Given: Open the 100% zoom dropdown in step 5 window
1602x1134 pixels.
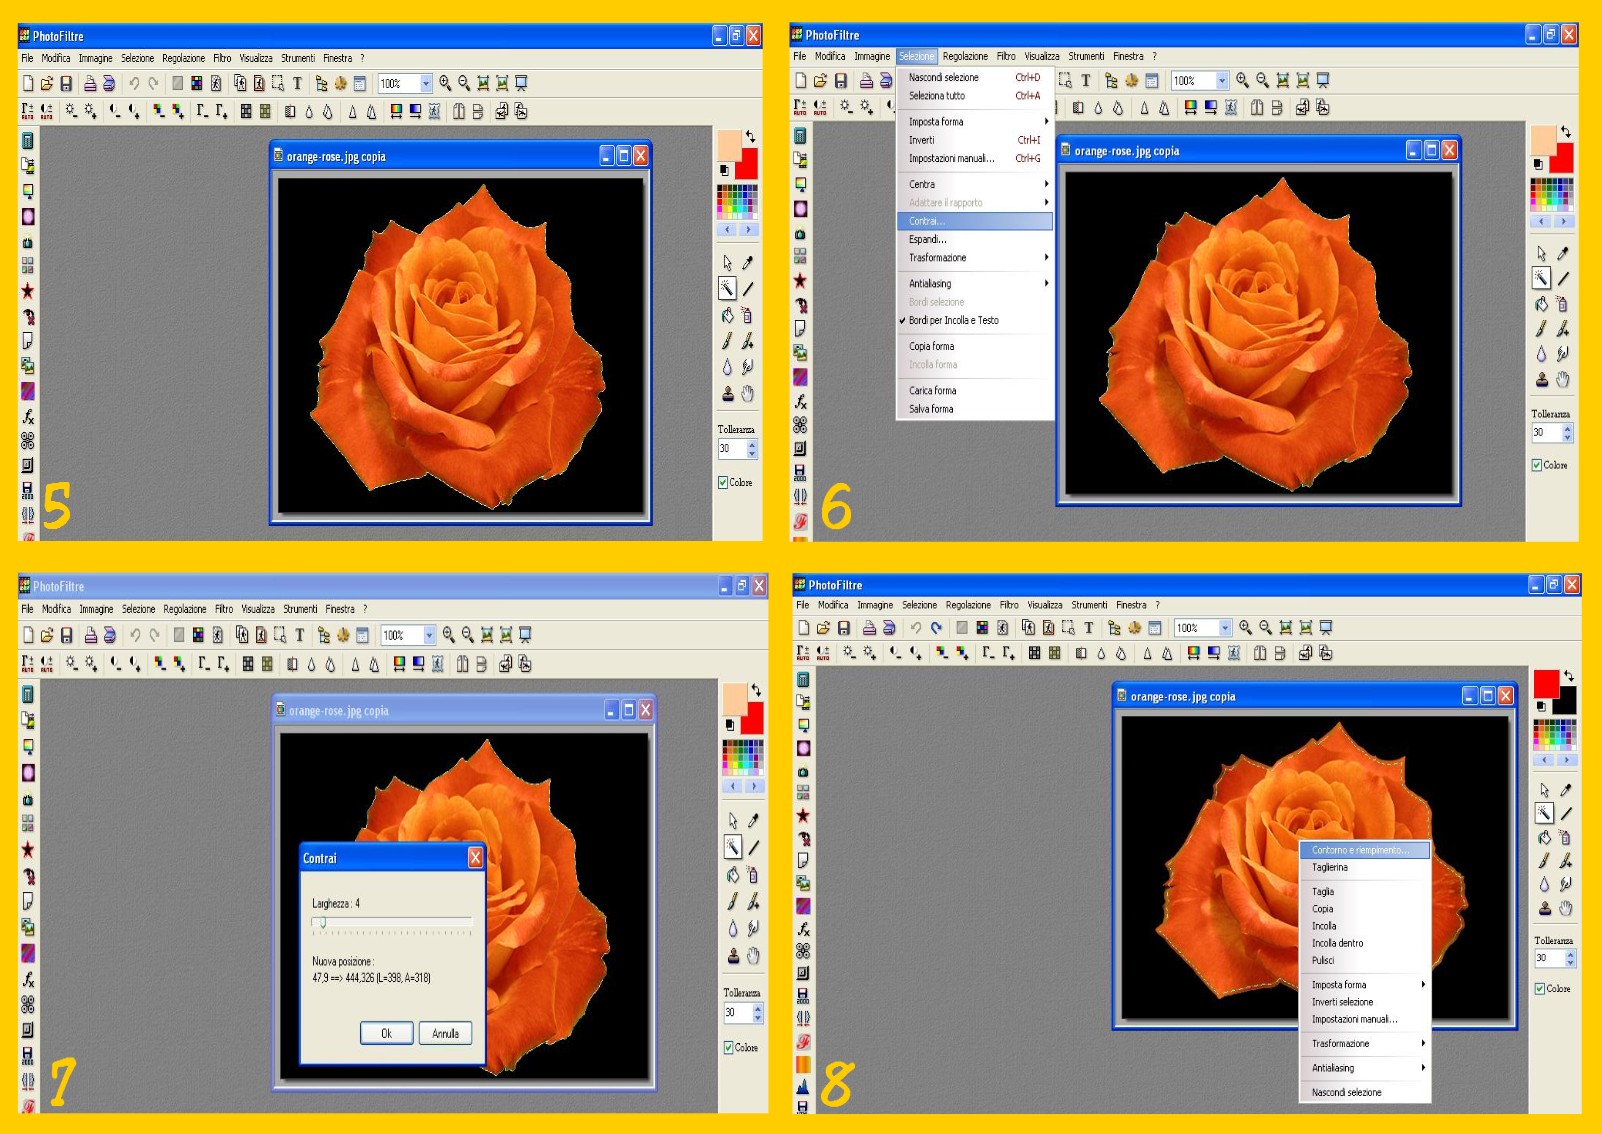Looking at the screenshot, I should pyautogui.click(x=426, y=84).
